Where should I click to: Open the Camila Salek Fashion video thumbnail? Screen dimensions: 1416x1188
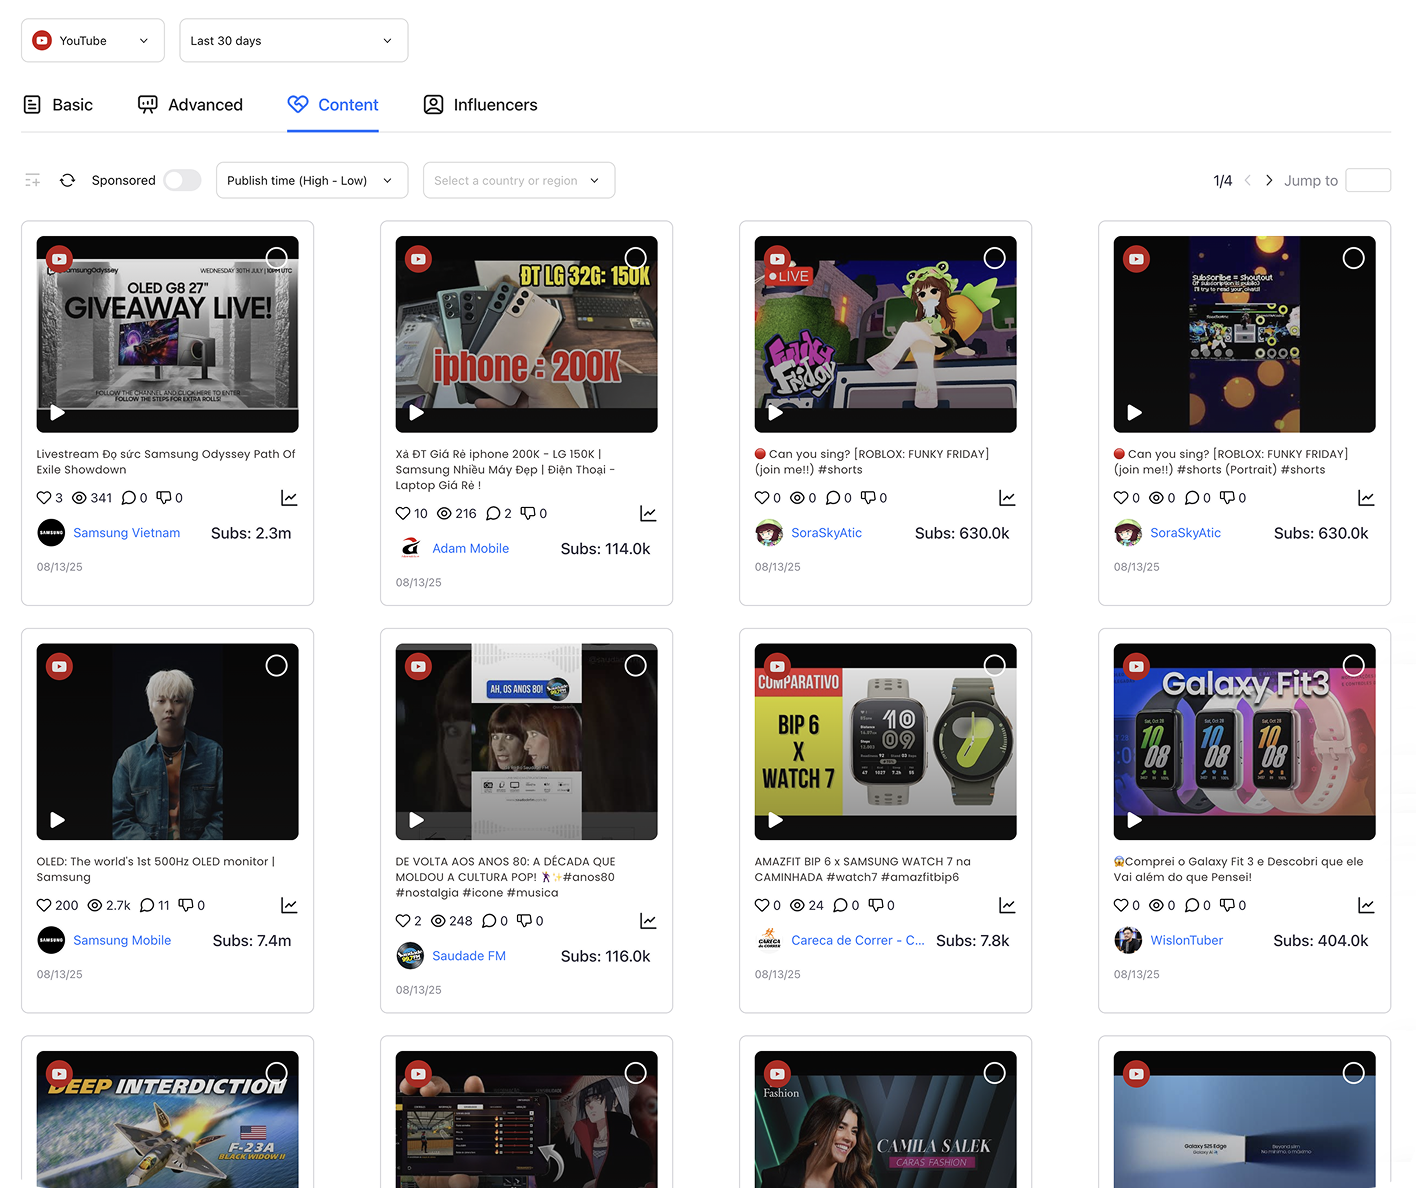click(x=886, y=1119)
